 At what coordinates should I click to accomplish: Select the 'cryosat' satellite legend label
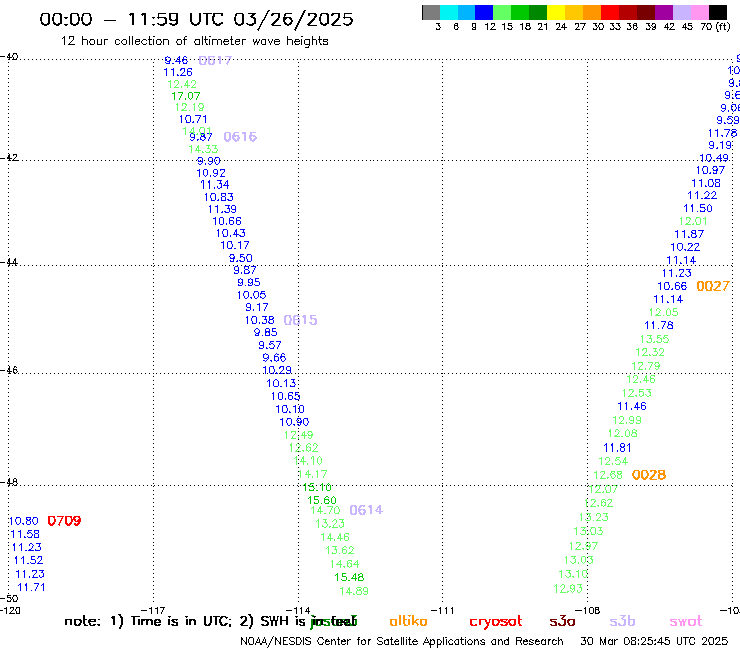[x=496, y=622]
